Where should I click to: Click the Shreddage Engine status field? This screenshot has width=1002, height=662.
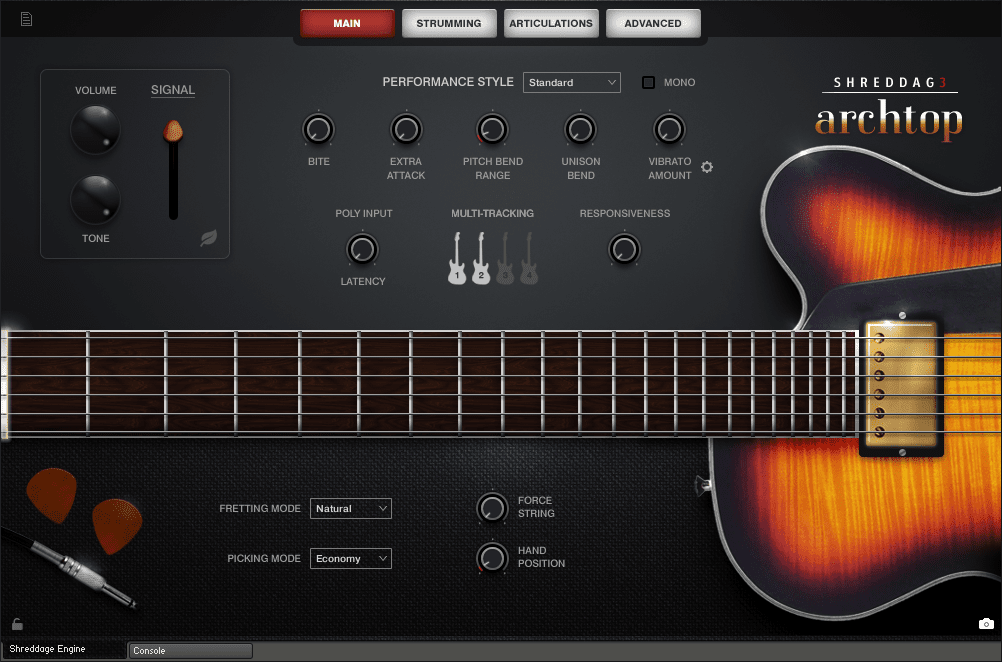[64, 650]
